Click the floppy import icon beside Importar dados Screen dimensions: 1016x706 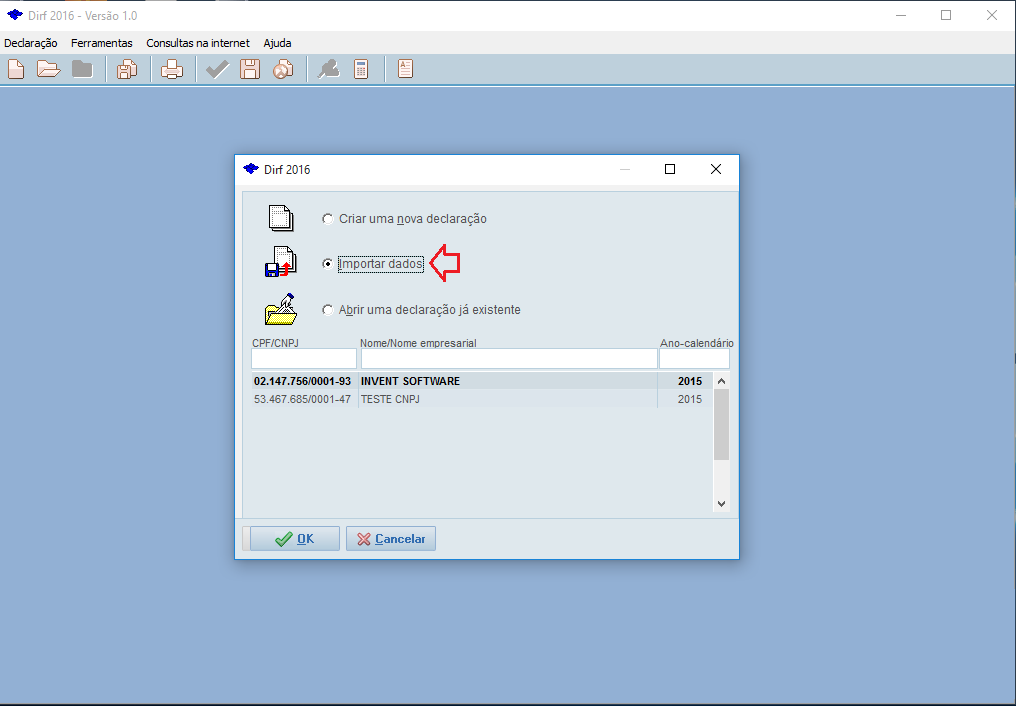pos(281,262)
